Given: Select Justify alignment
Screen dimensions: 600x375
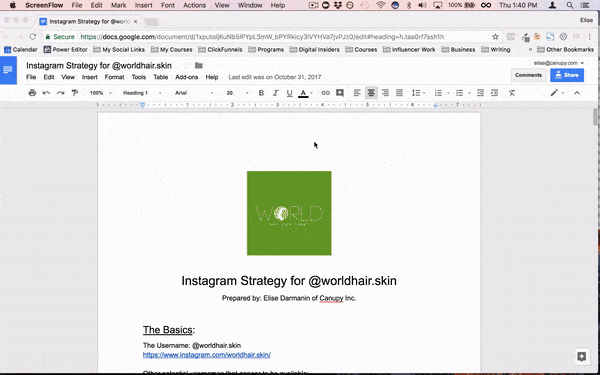Looking at the screenshot, I should 399,93.
